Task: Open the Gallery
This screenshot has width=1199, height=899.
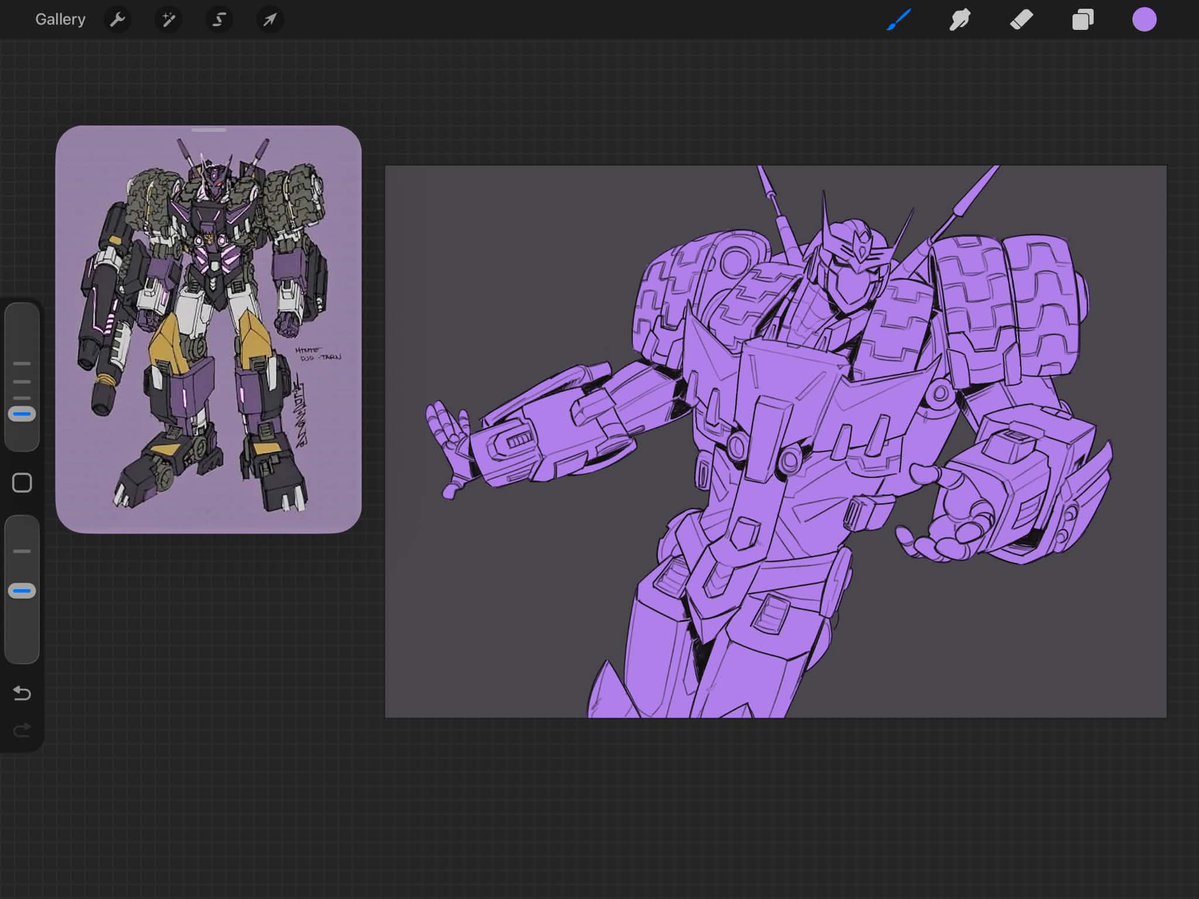Action: pos(60,19)
